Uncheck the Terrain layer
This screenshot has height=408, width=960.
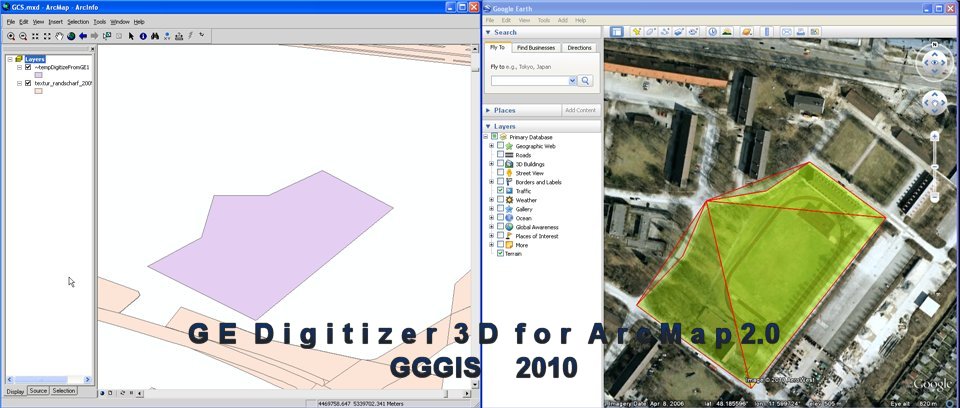(x=500, y=253)
